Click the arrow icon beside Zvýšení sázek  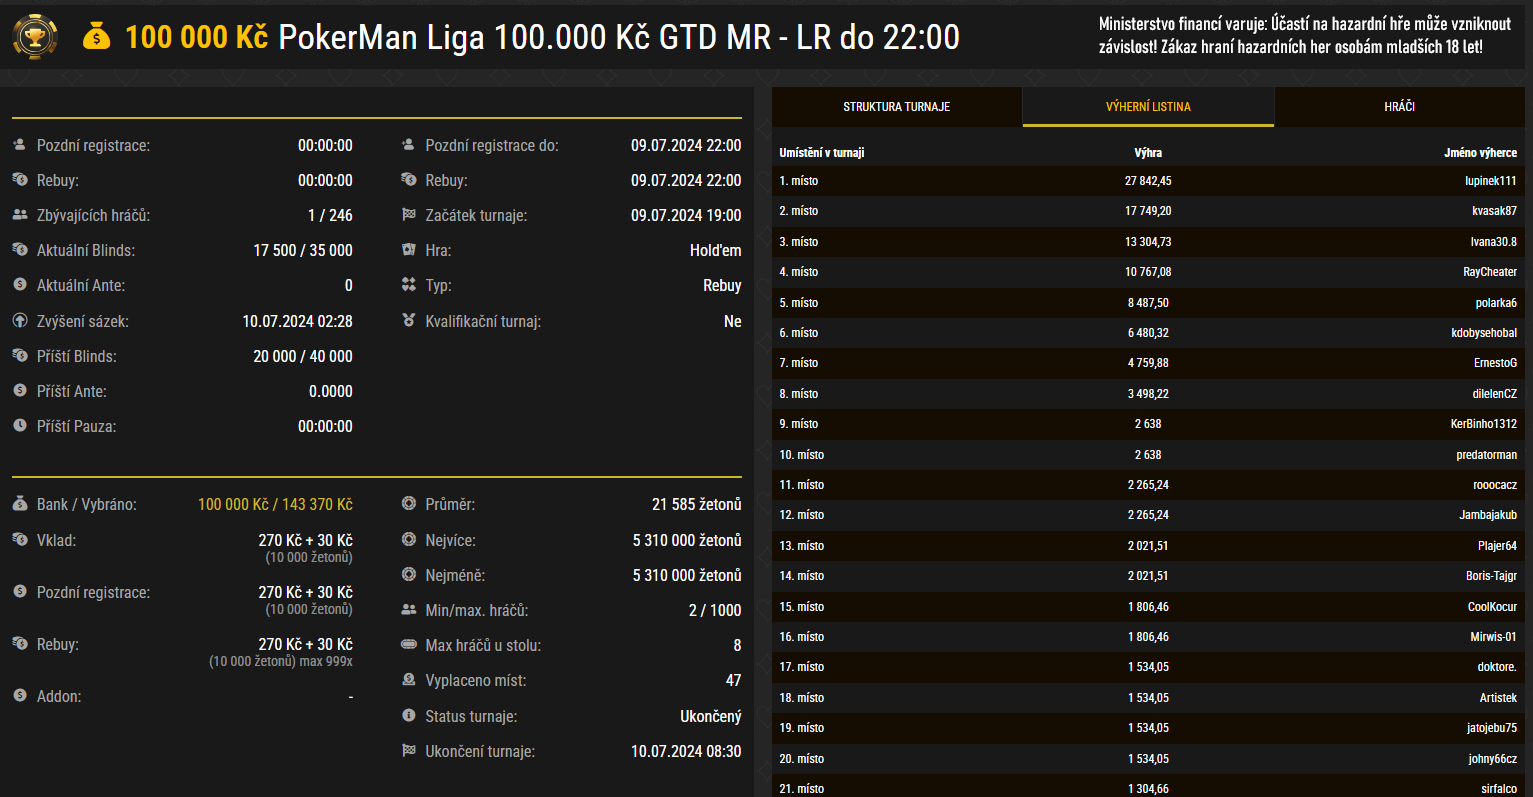19,321
